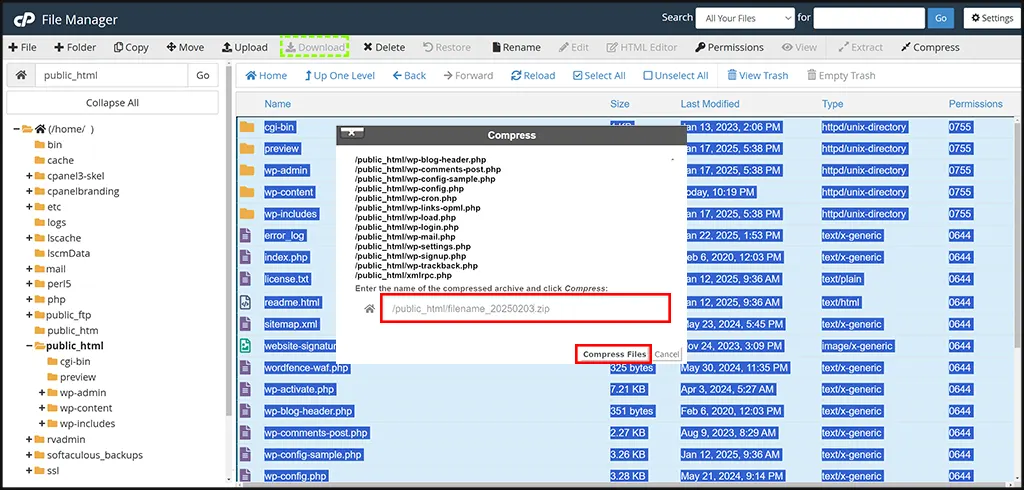Click the Collapse All button
The image size is (1024, 490).
112,103
